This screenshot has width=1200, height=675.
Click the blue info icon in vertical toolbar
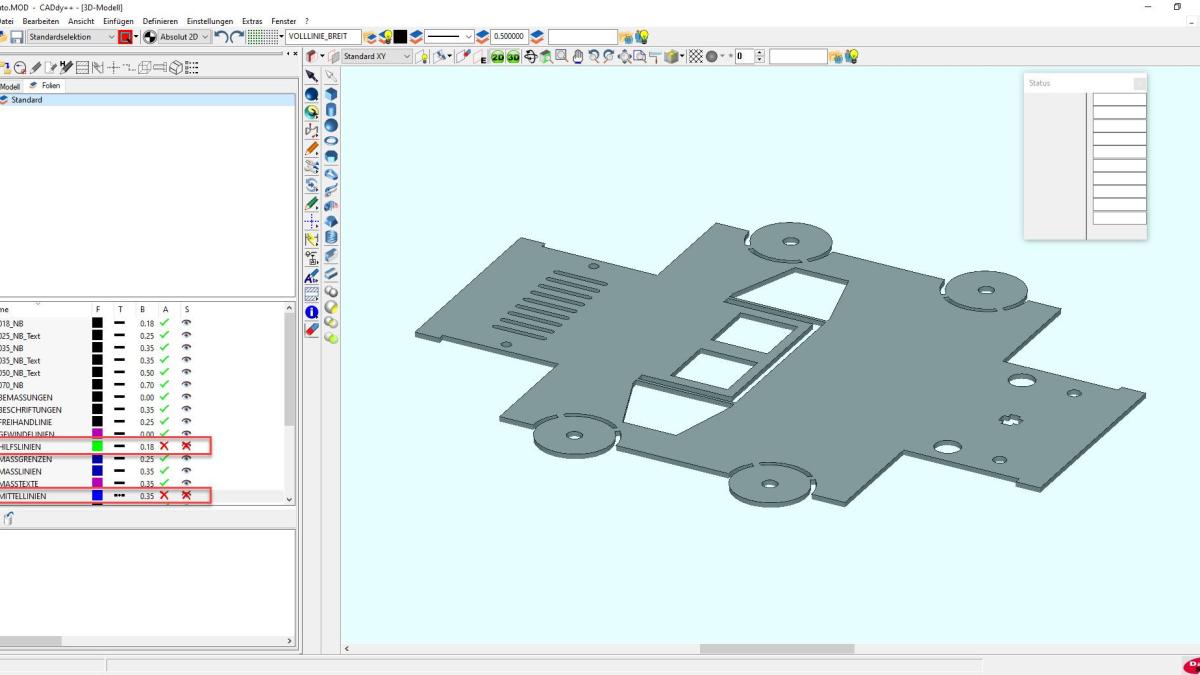pos(312,312)
